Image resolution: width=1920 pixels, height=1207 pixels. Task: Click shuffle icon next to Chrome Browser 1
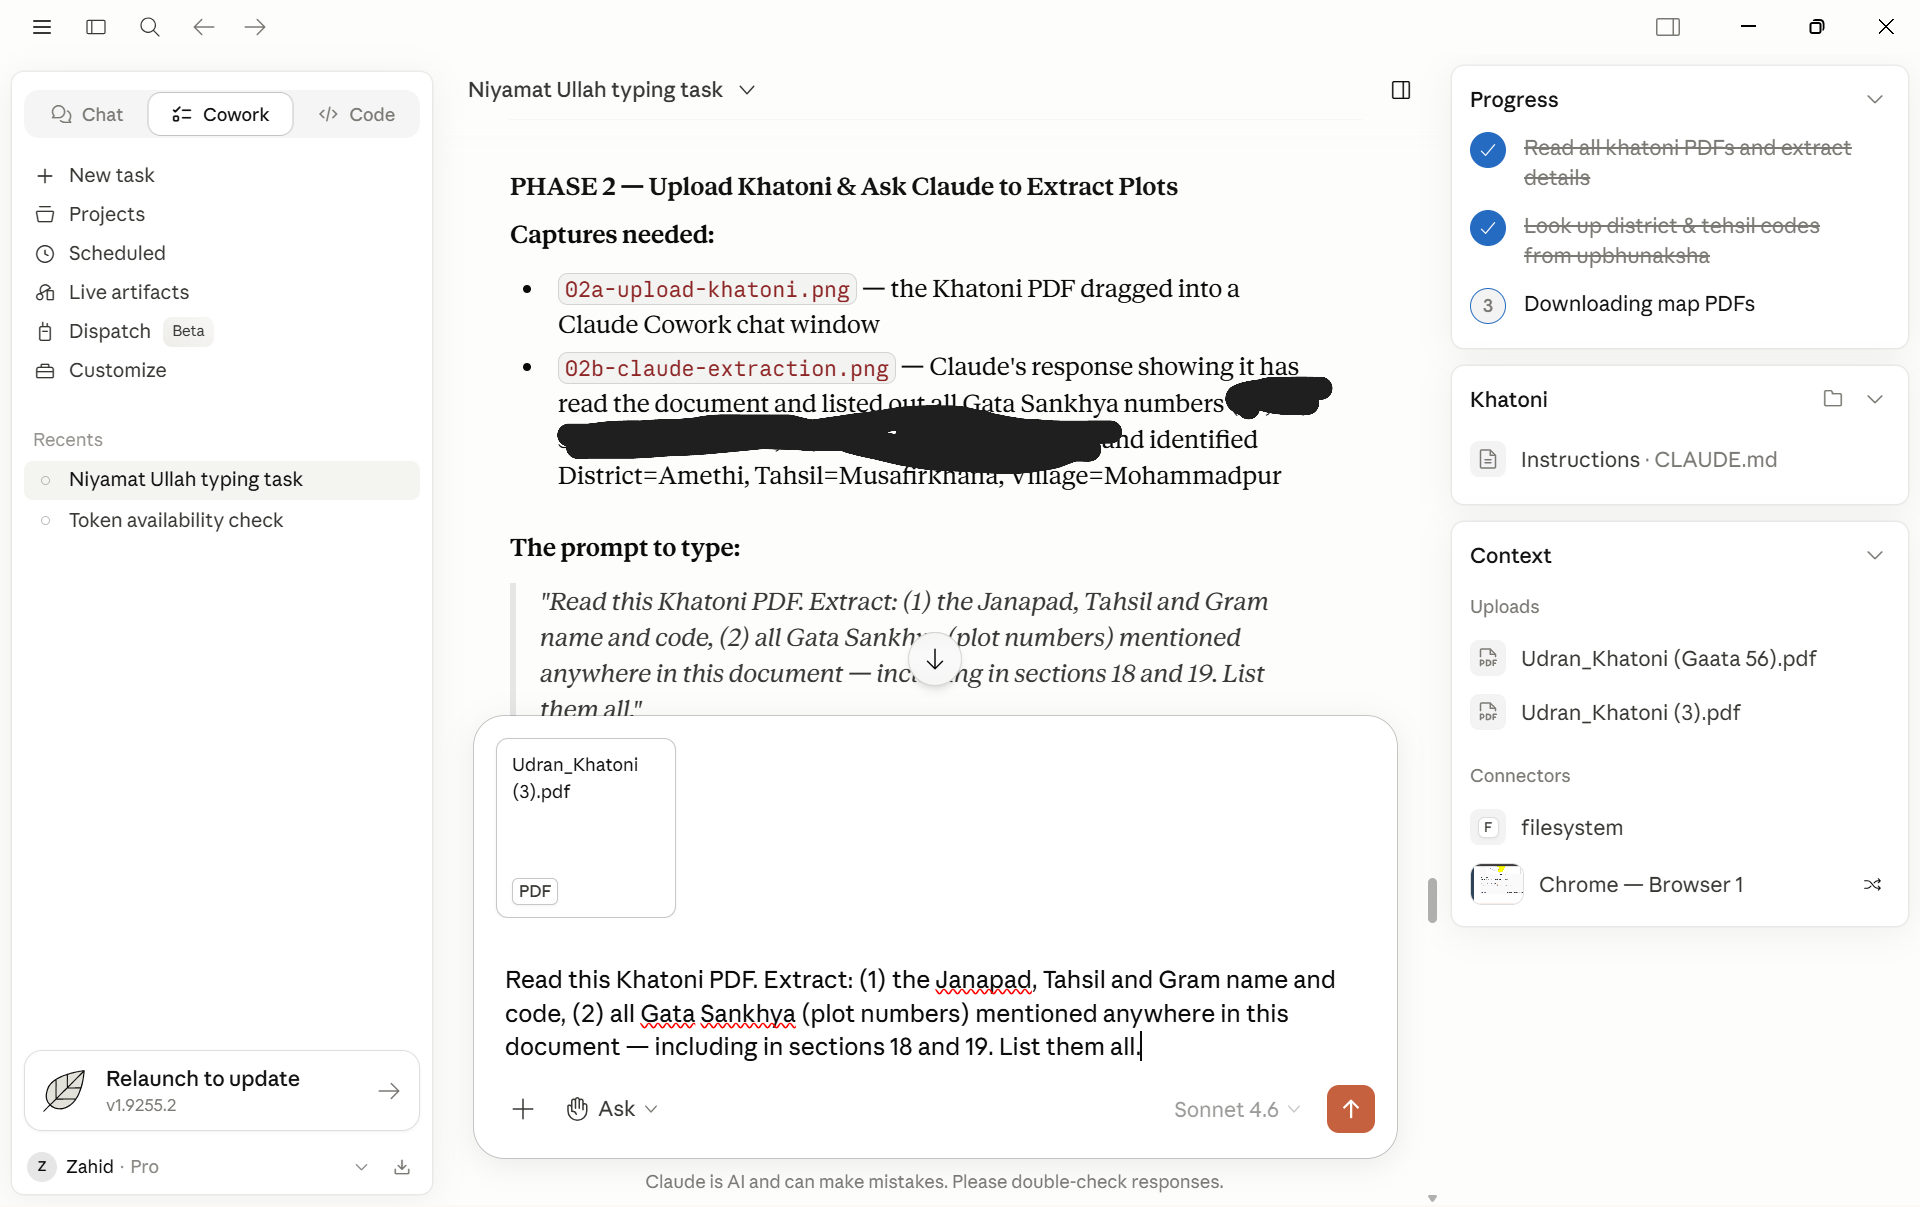coord(1872,885)
